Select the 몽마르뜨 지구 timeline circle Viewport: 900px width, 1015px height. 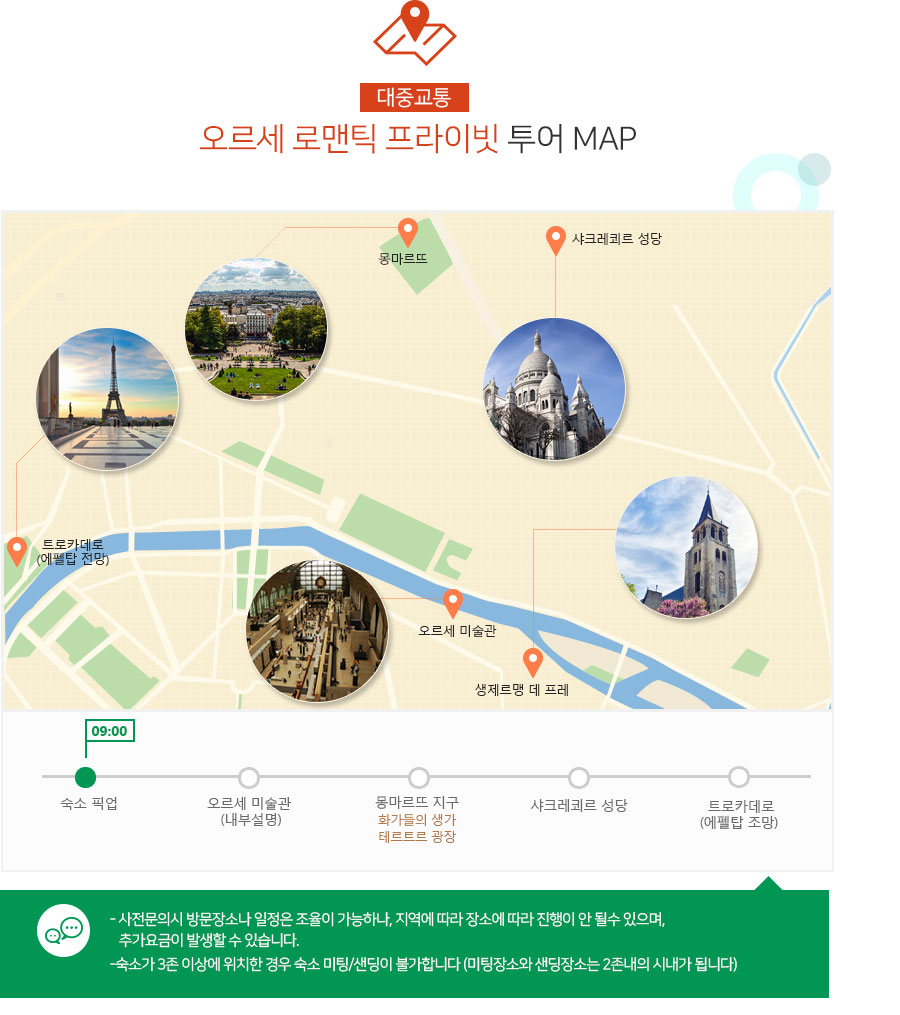click(x=419, y=777)
